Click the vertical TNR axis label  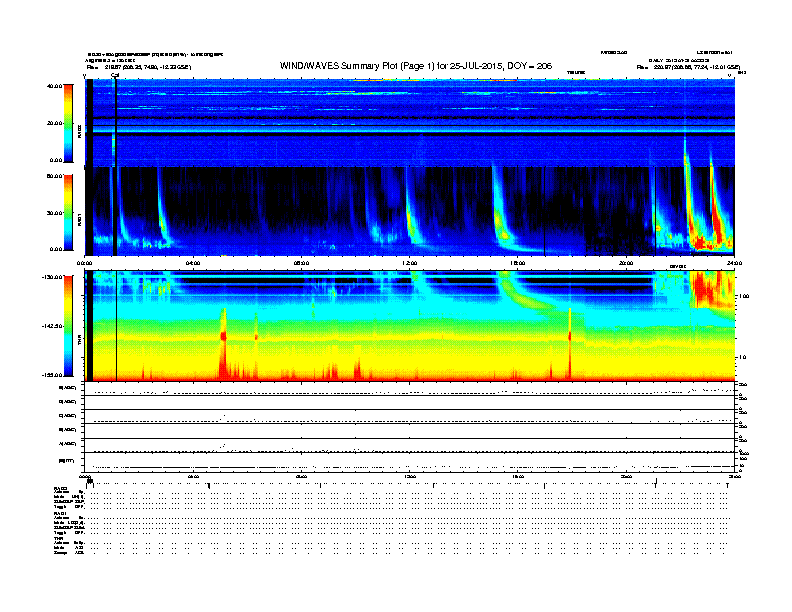(x=80, y=342)
